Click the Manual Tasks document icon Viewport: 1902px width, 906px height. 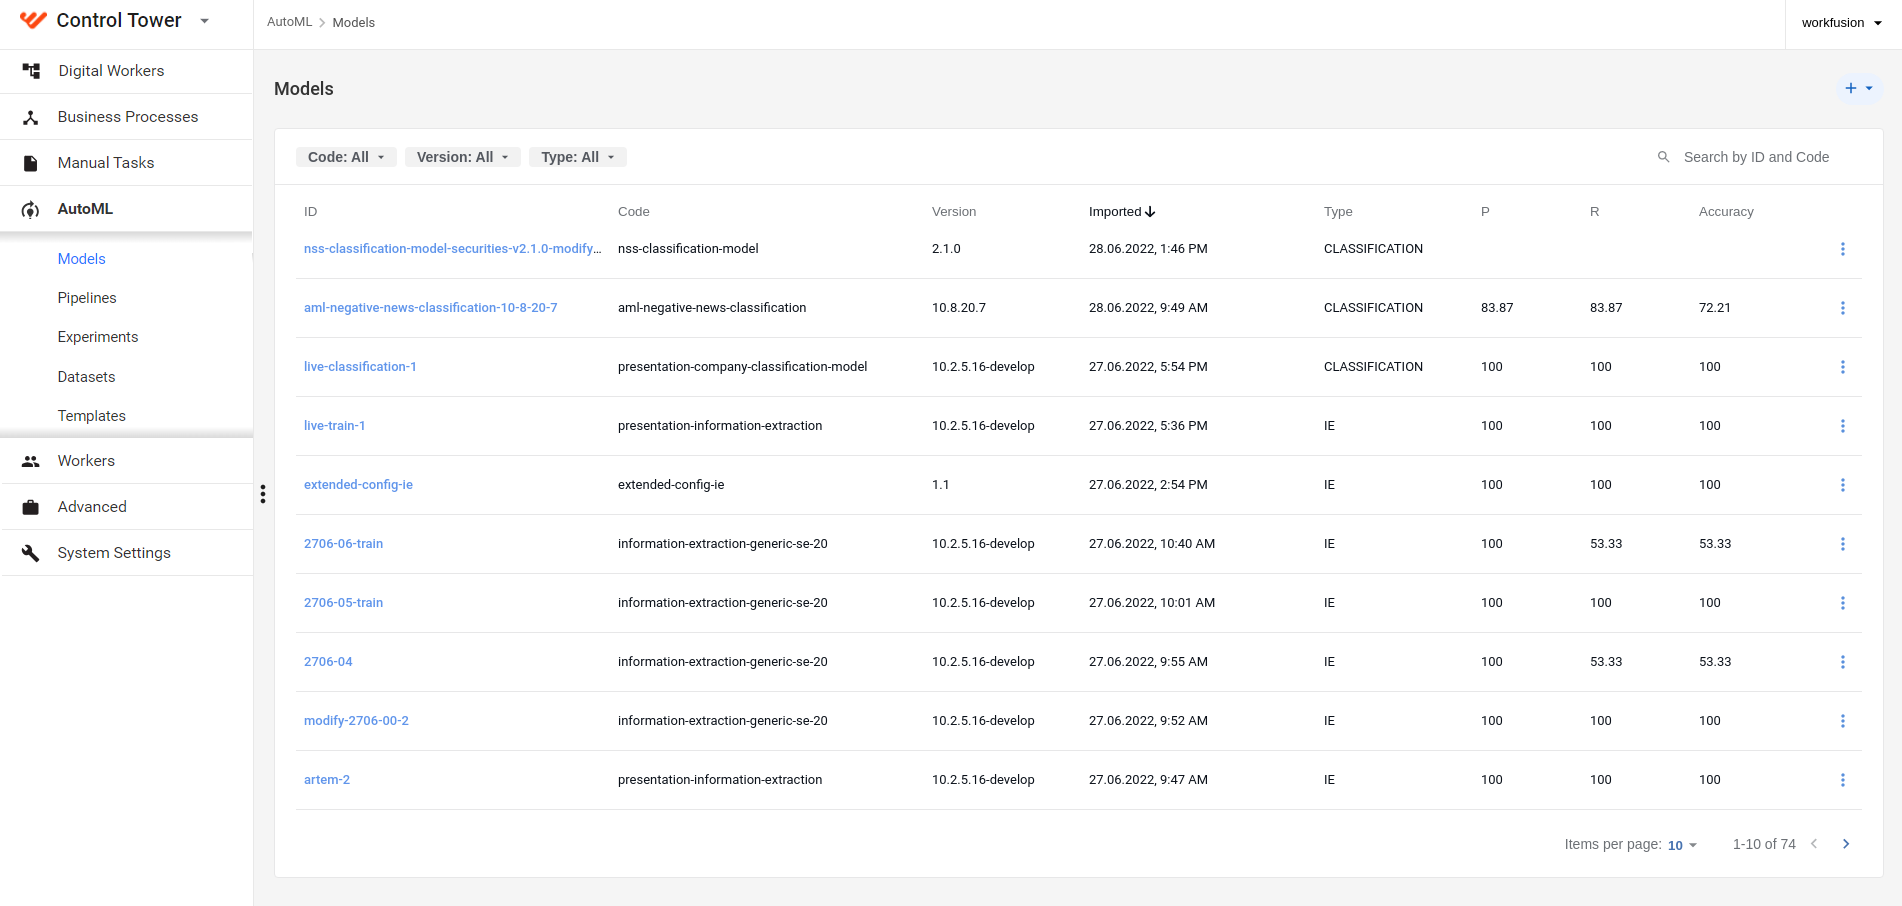31,163
